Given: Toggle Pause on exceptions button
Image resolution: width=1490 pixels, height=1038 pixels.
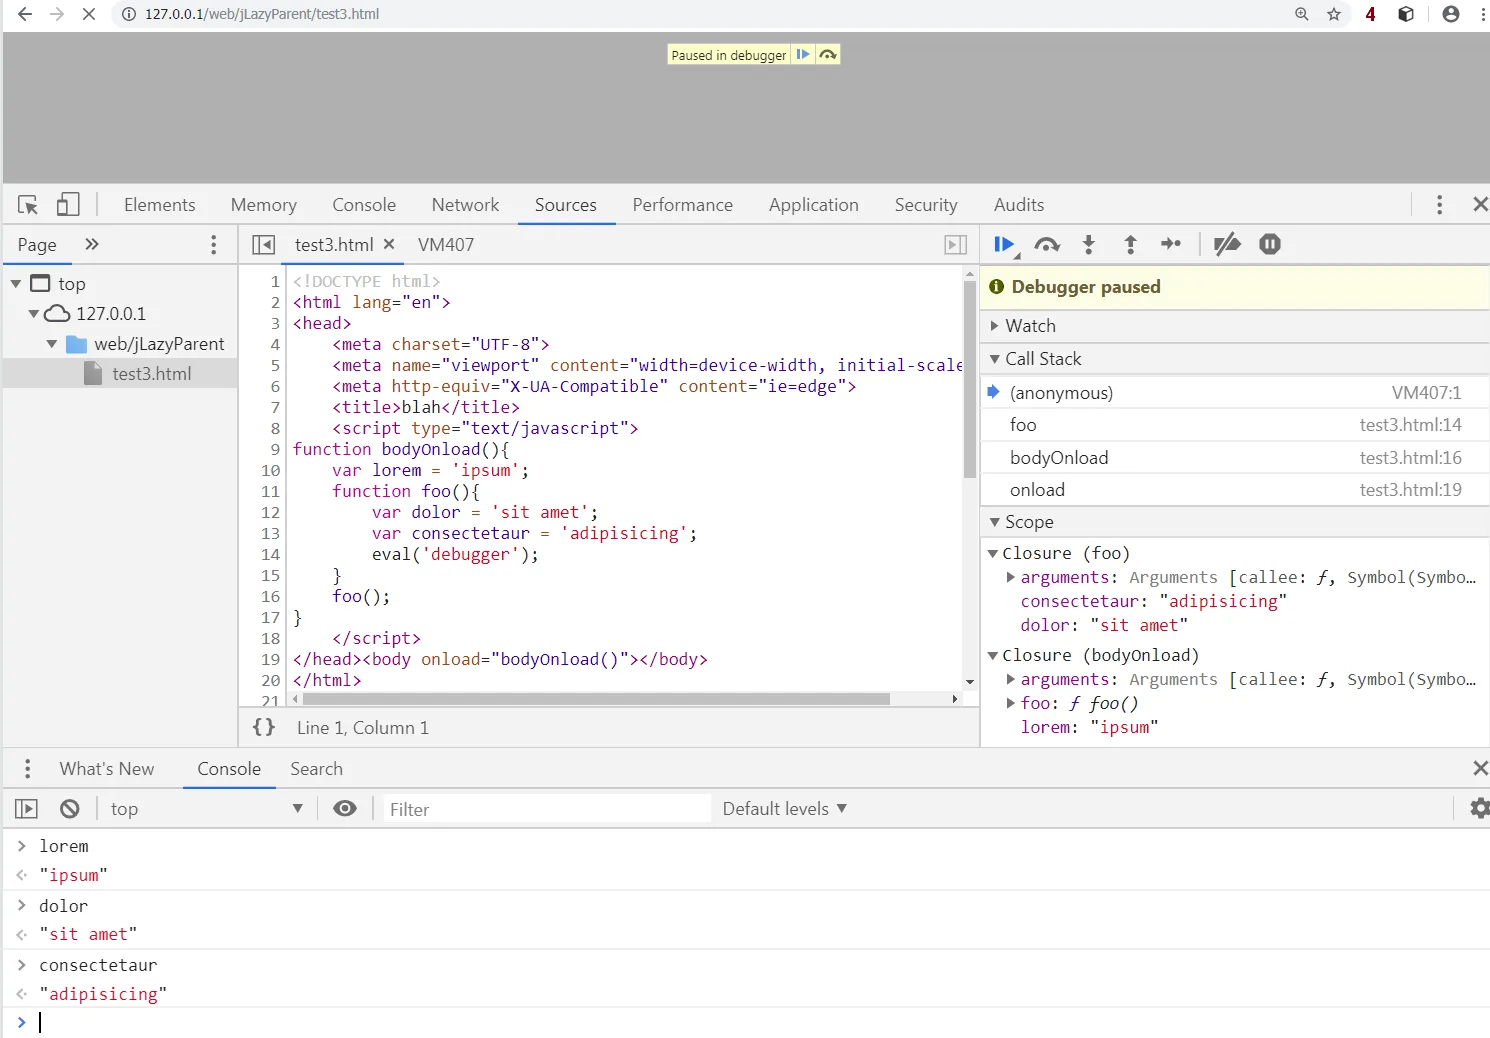Looking at the screenshot, I should point(1270,245).
